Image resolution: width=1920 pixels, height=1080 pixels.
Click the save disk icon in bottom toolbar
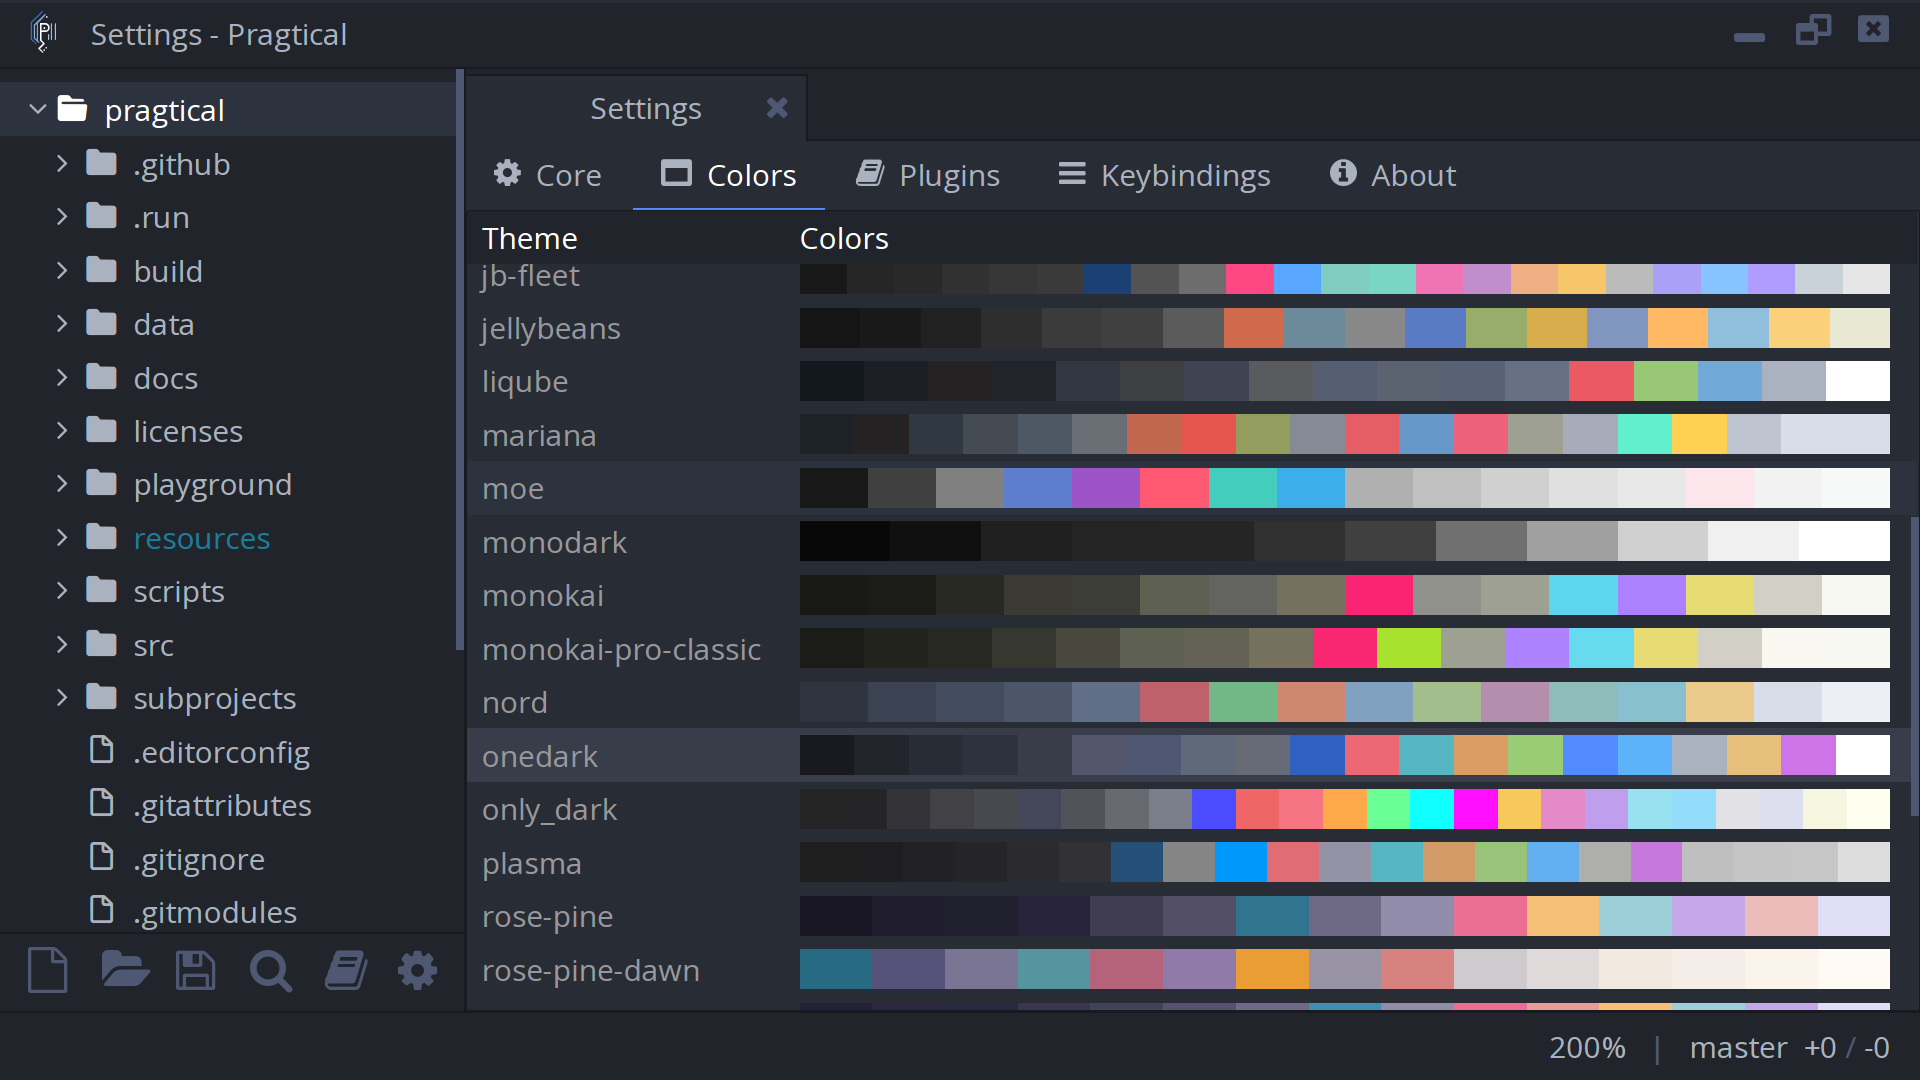tap(195, 970)
